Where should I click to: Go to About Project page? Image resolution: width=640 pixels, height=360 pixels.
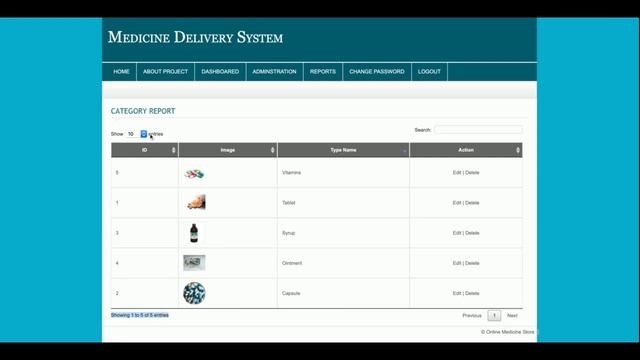pos(165,71)
